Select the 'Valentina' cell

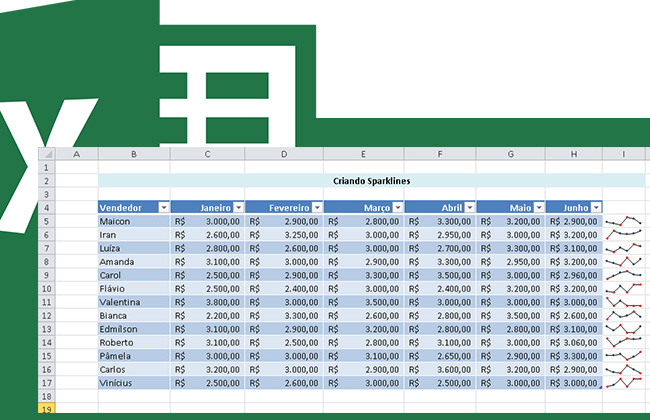(134, 302)
